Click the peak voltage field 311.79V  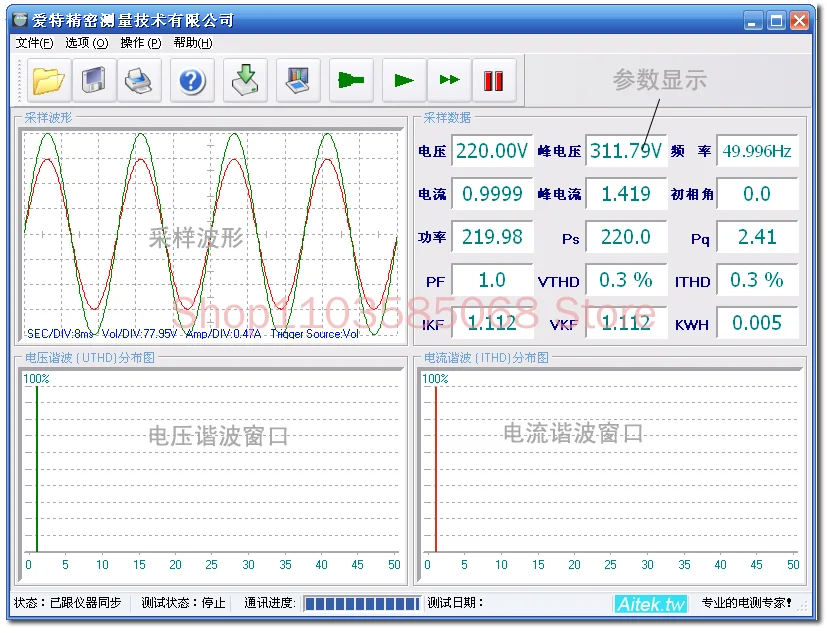tap(626, 151)
